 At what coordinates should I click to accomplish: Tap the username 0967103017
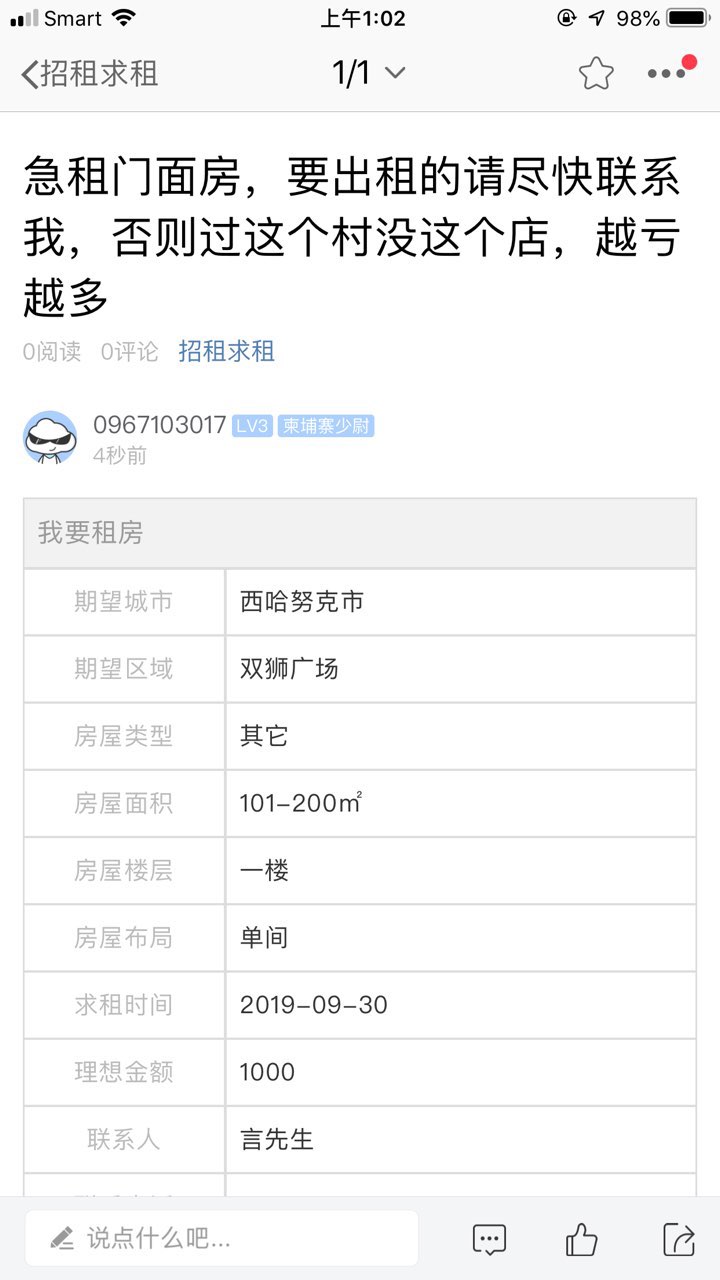tap(160, 425)
